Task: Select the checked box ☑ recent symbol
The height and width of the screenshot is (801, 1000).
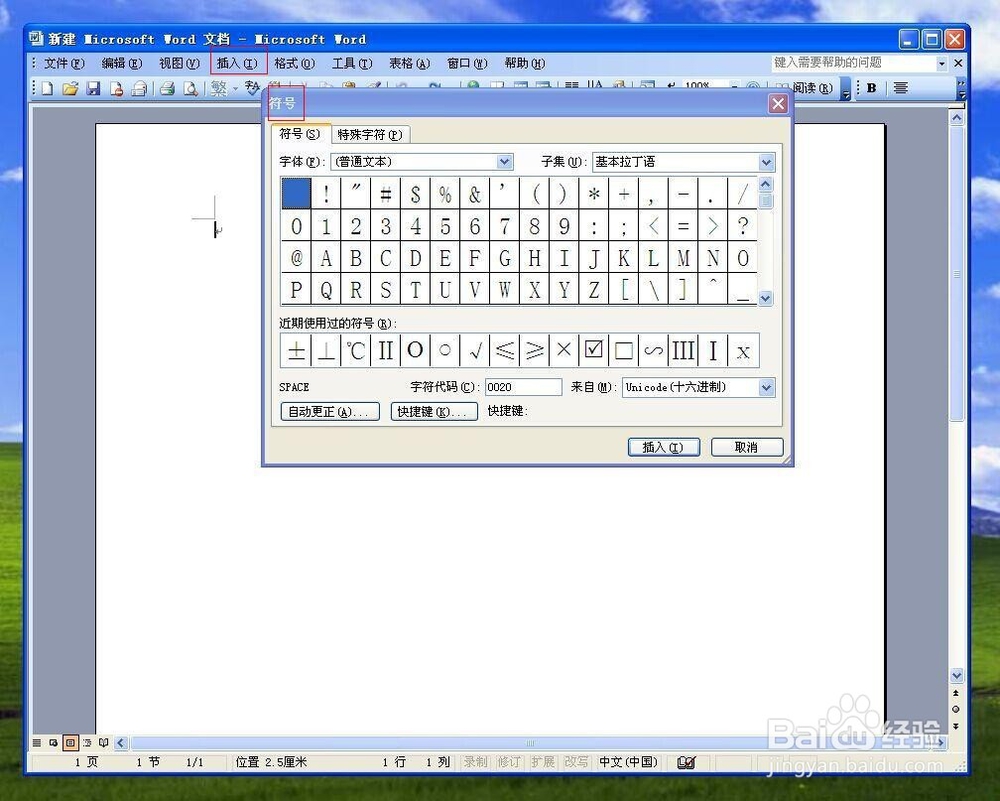Action: [594, 350]
